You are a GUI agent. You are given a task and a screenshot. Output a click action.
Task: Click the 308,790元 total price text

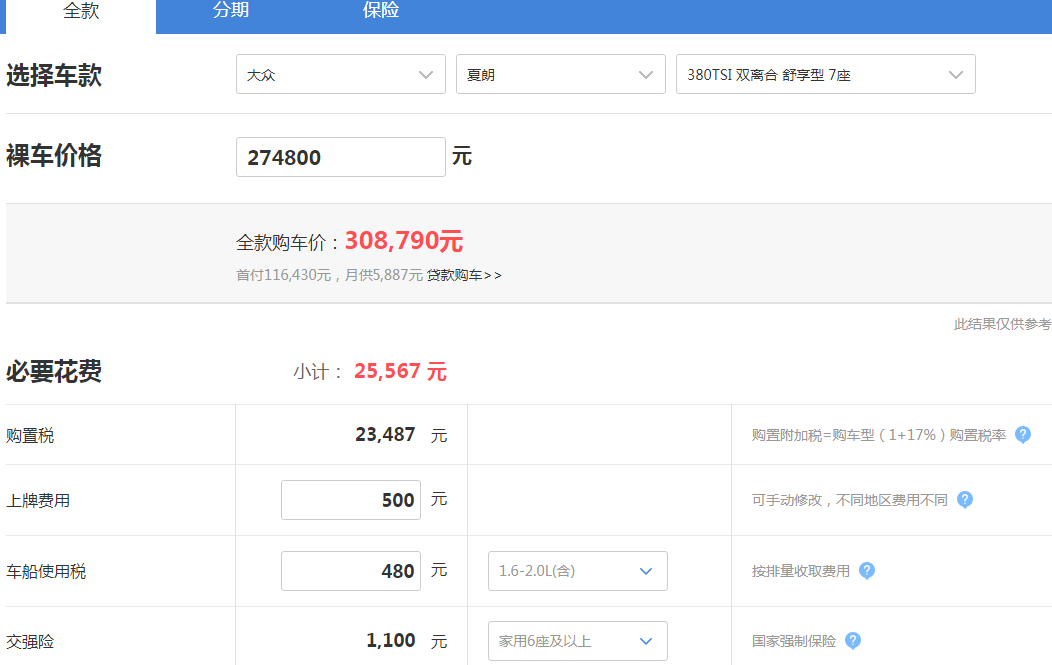[404, 241]
